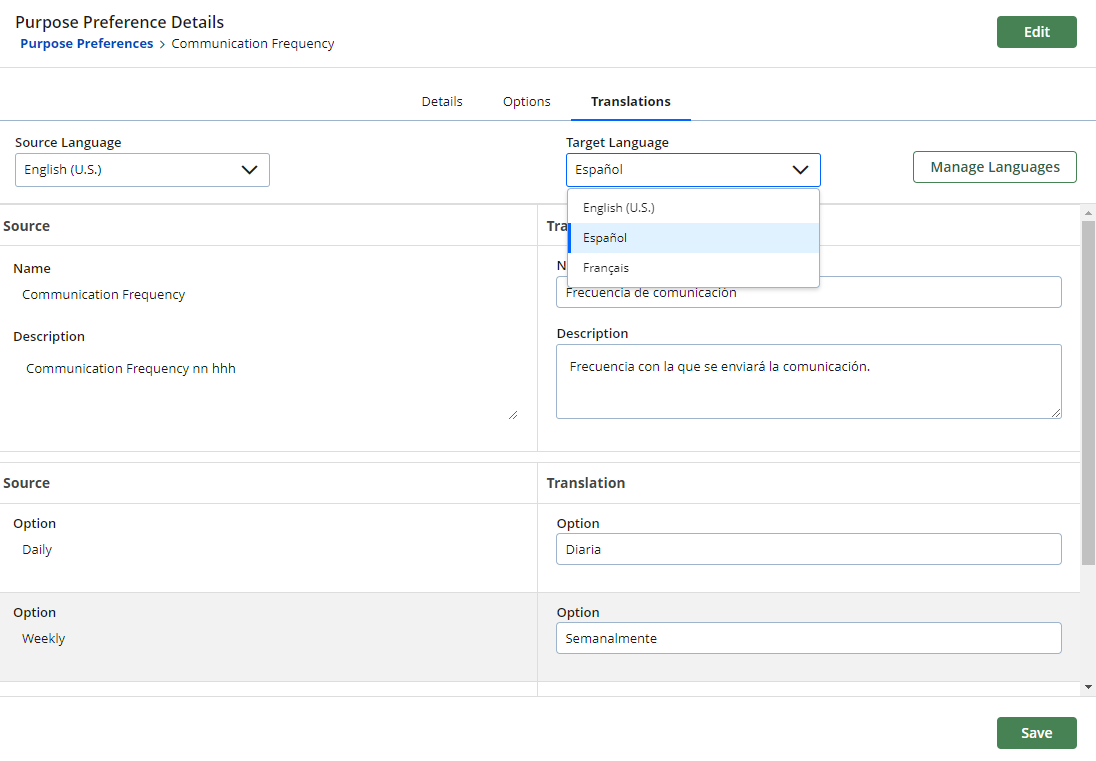Switch to the Options tab

[x=526, y=101]
